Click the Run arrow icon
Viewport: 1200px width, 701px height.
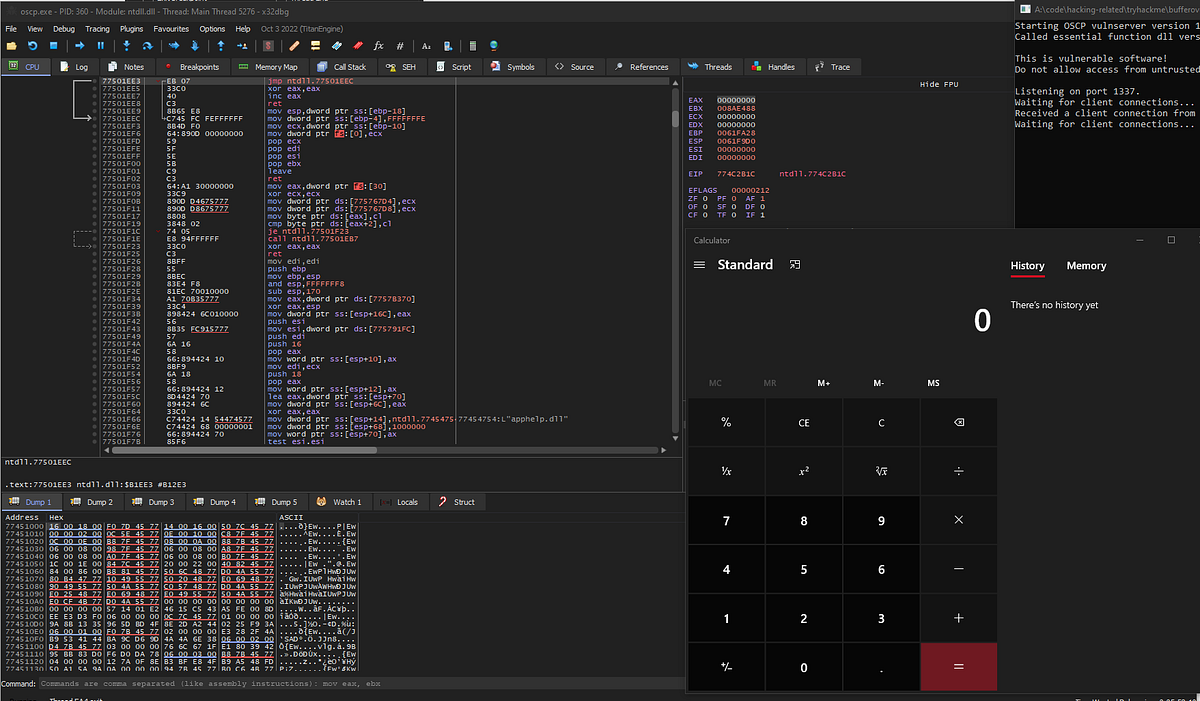tap(80, 46)
